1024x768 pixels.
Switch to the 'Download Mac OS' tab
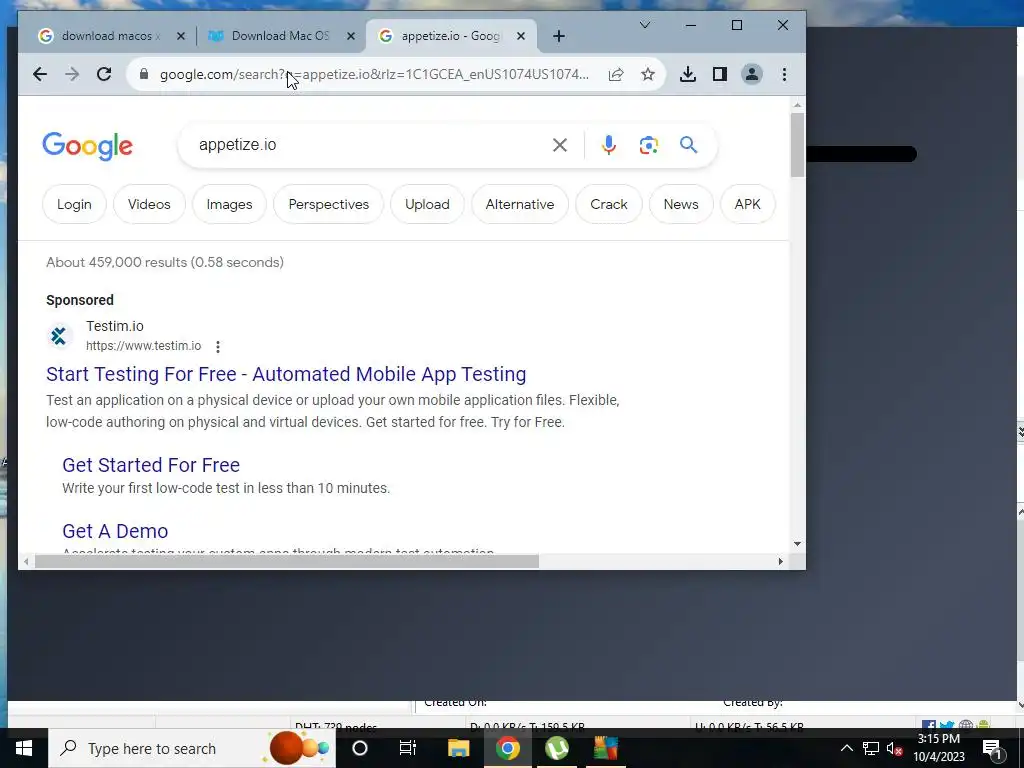pos(281,36)
